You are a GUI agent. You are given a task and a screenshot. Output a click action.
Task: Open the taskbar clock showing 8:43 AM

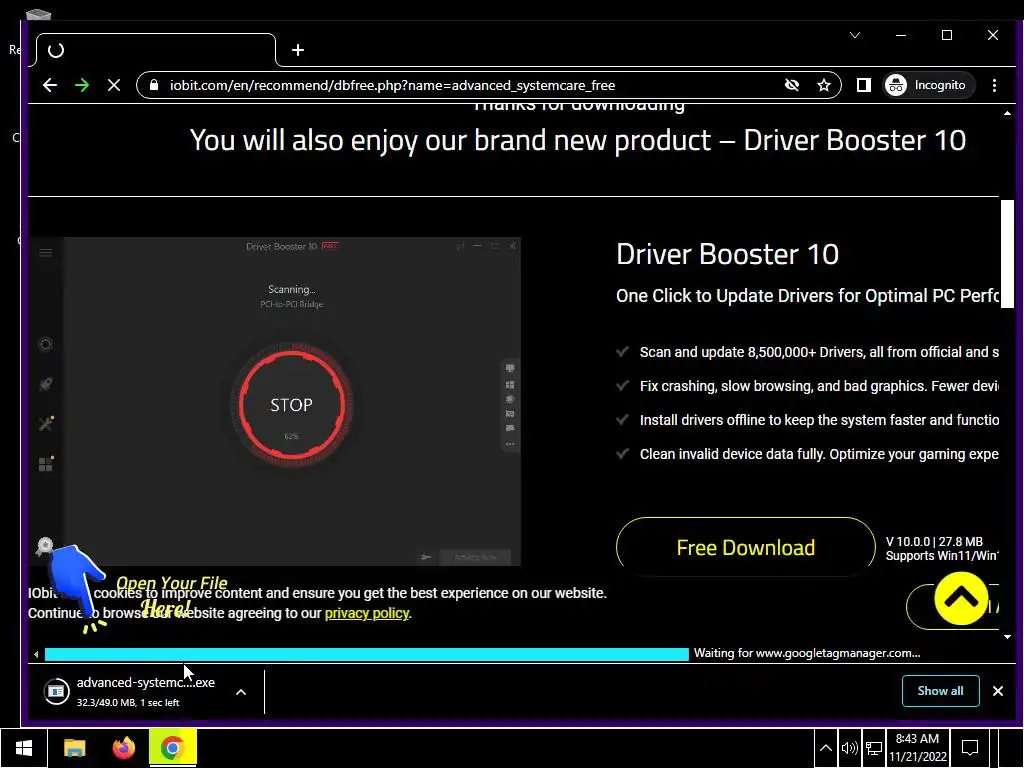pyautogui.click(x=918, y=748)
